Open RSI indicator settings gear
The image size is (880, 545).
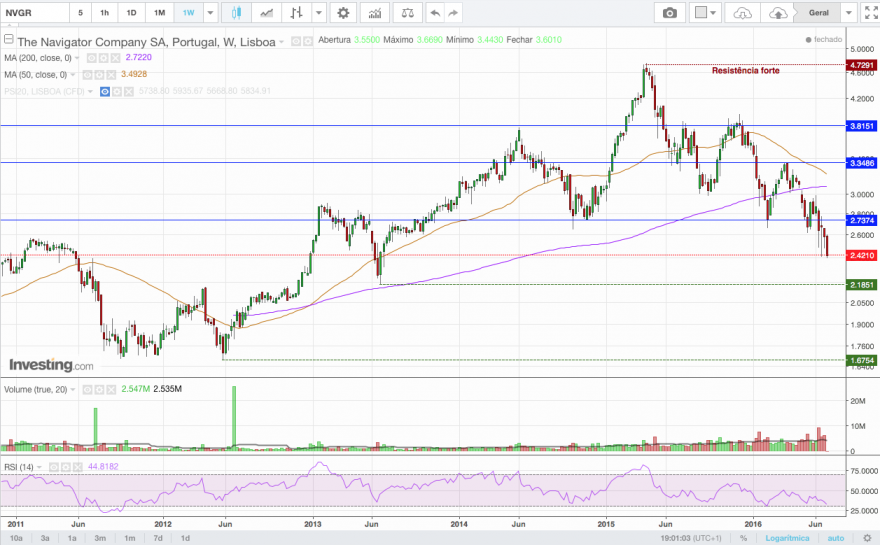point(66,467)
